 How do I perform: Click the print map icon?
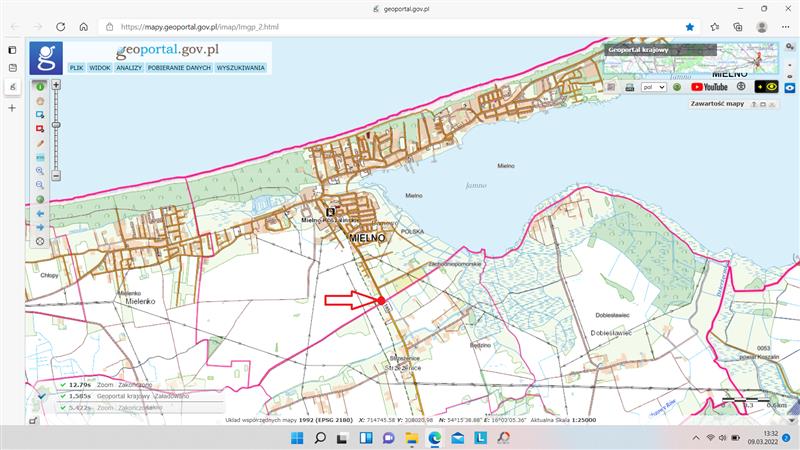630,87
